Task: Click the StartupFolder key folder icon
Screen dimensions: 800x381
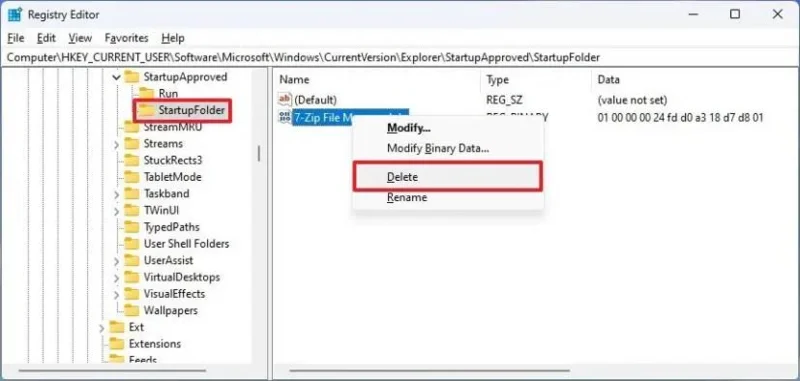Action: (x=147, y=110)
